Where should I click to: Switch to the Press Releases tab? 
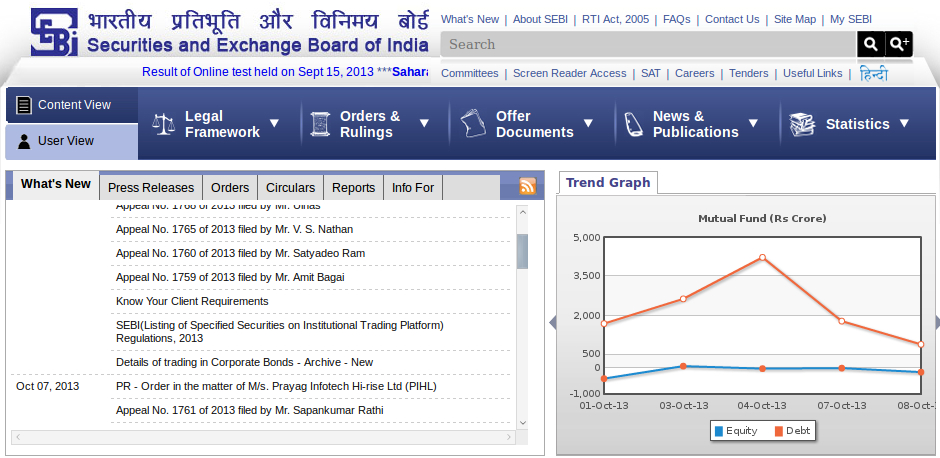pyautogui.click(x=151, y=188)
